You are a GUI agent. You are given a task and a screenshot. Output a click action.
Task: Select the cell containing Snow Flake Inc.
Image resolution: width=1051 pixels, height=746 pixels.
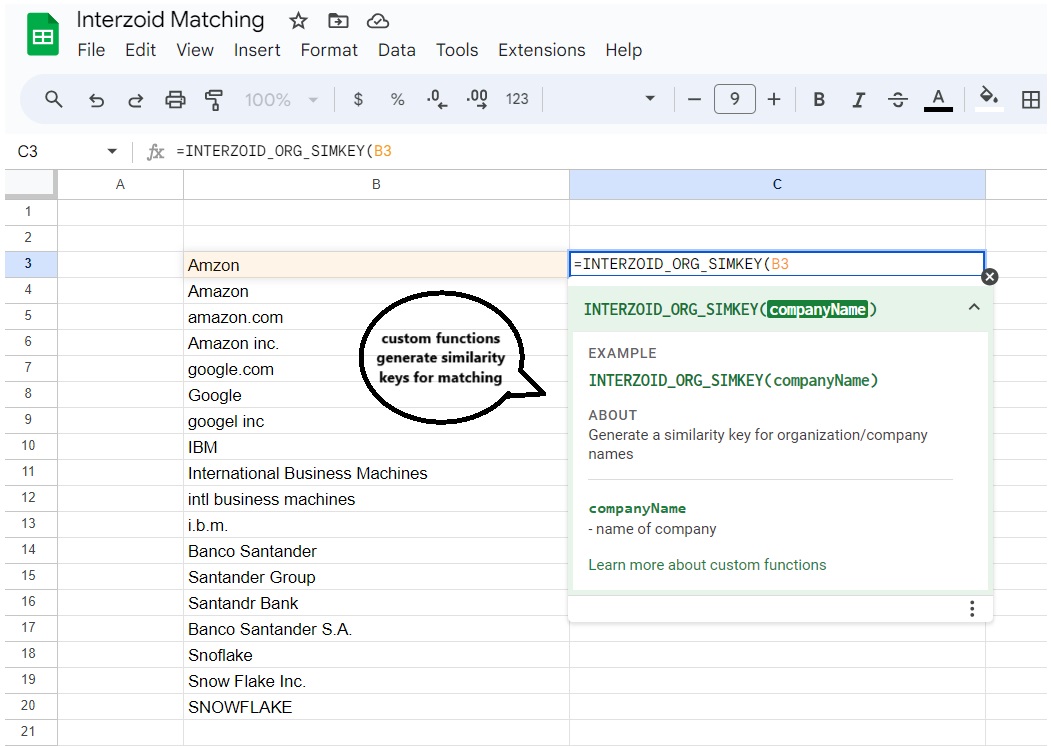376,681
